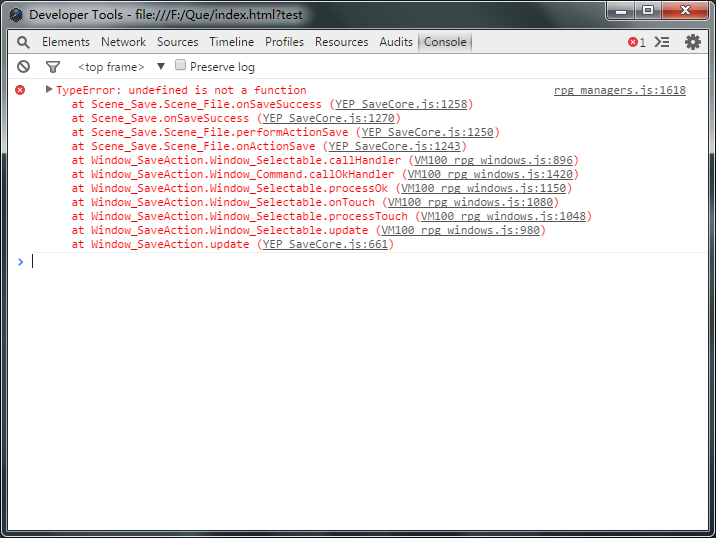The height and width of the screenshot is (538, 716).
Task: Open the VM100 rpg_windows.js:1080 link
Action: (x=470, y=202)
